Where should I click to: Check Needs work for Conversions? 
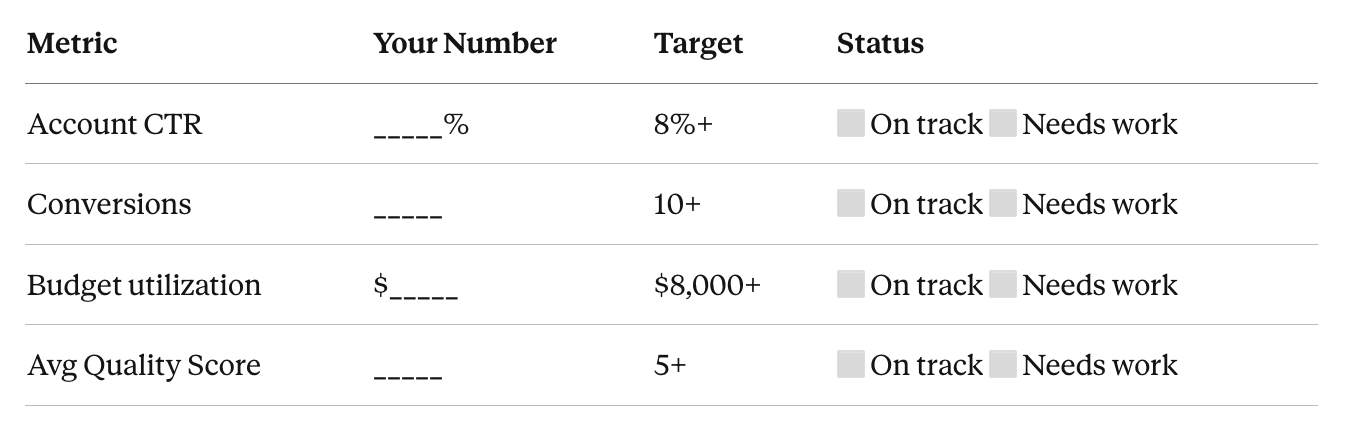click(x=1003, y=204)
